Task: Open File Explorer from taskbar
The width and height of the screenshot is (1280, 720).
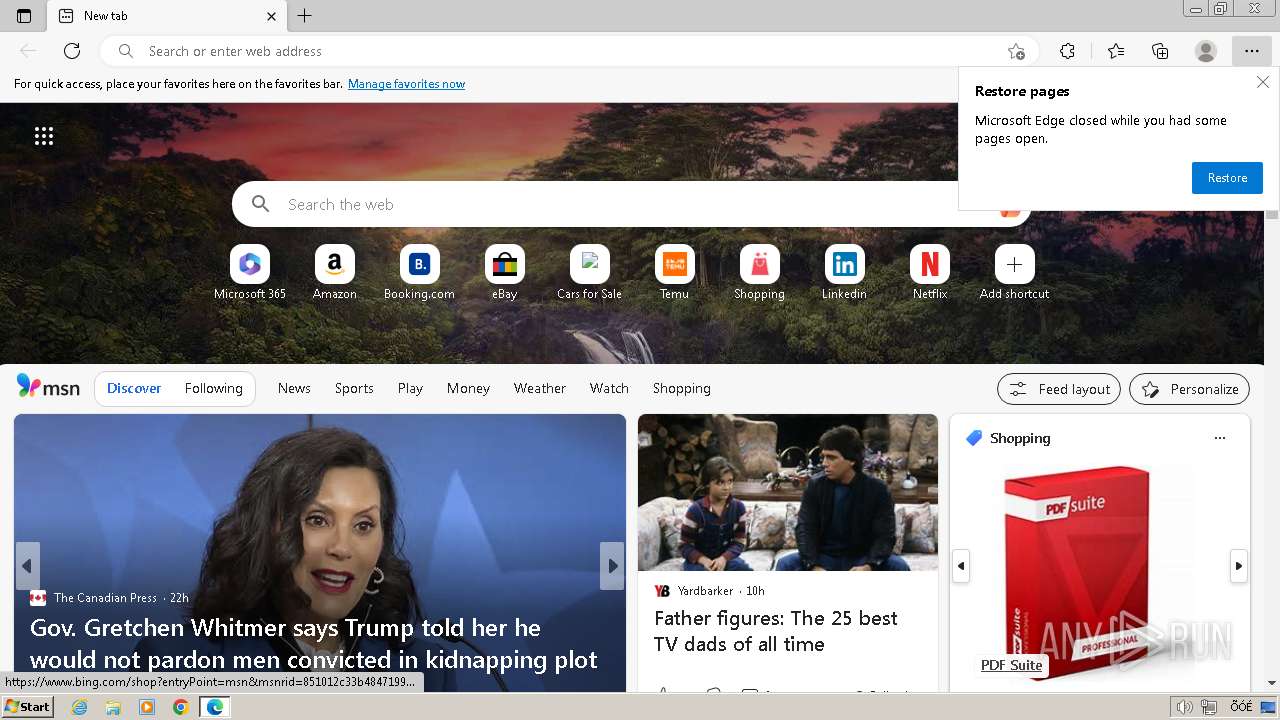Action: tap(113, 707)
